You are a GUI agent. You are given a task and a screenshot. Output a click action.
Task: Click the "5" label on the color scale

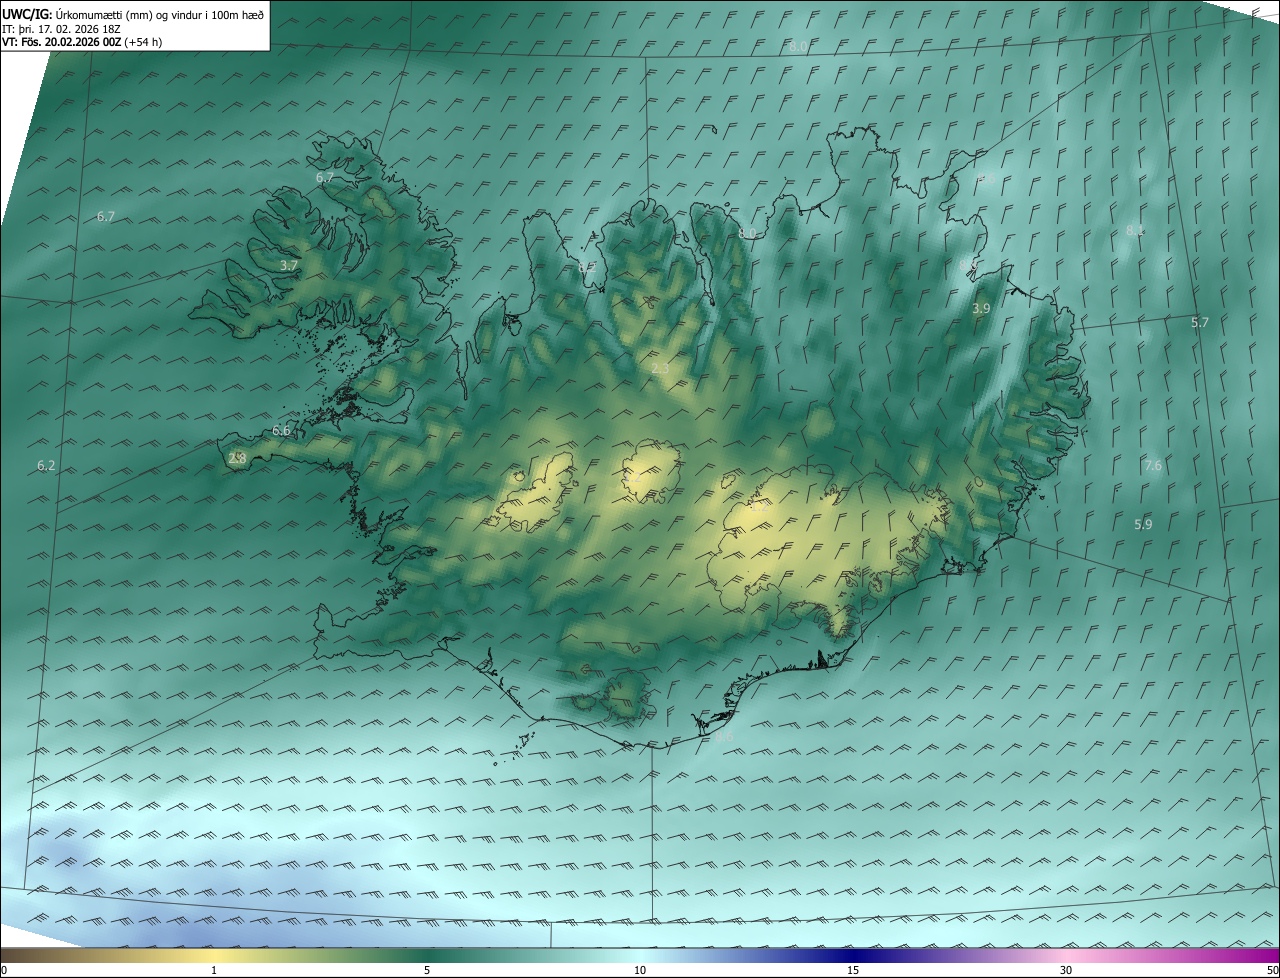(x=427, y=971)
